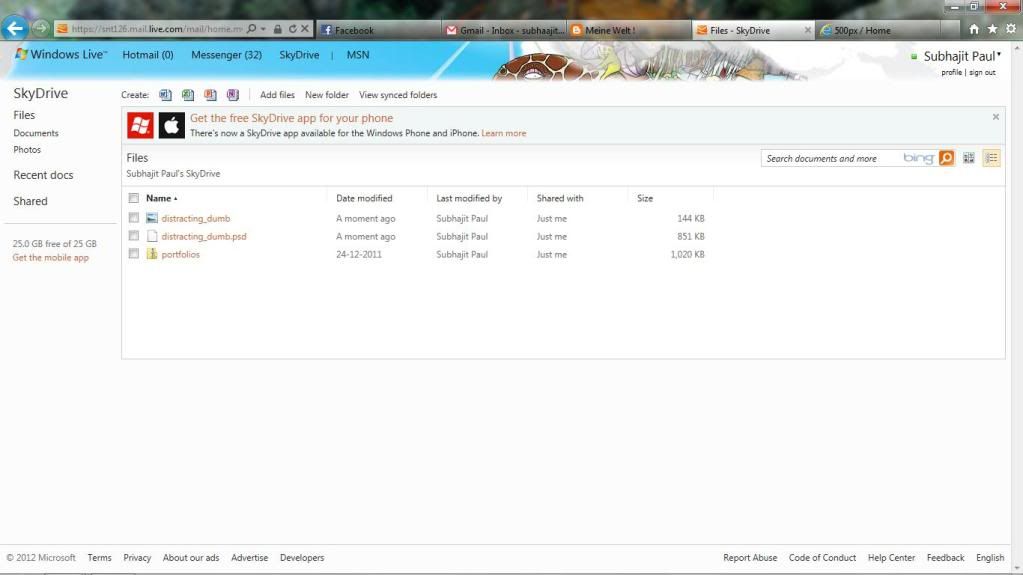Tick the select-all checkbox in header

pyautogui.click(x=134, y=198)
